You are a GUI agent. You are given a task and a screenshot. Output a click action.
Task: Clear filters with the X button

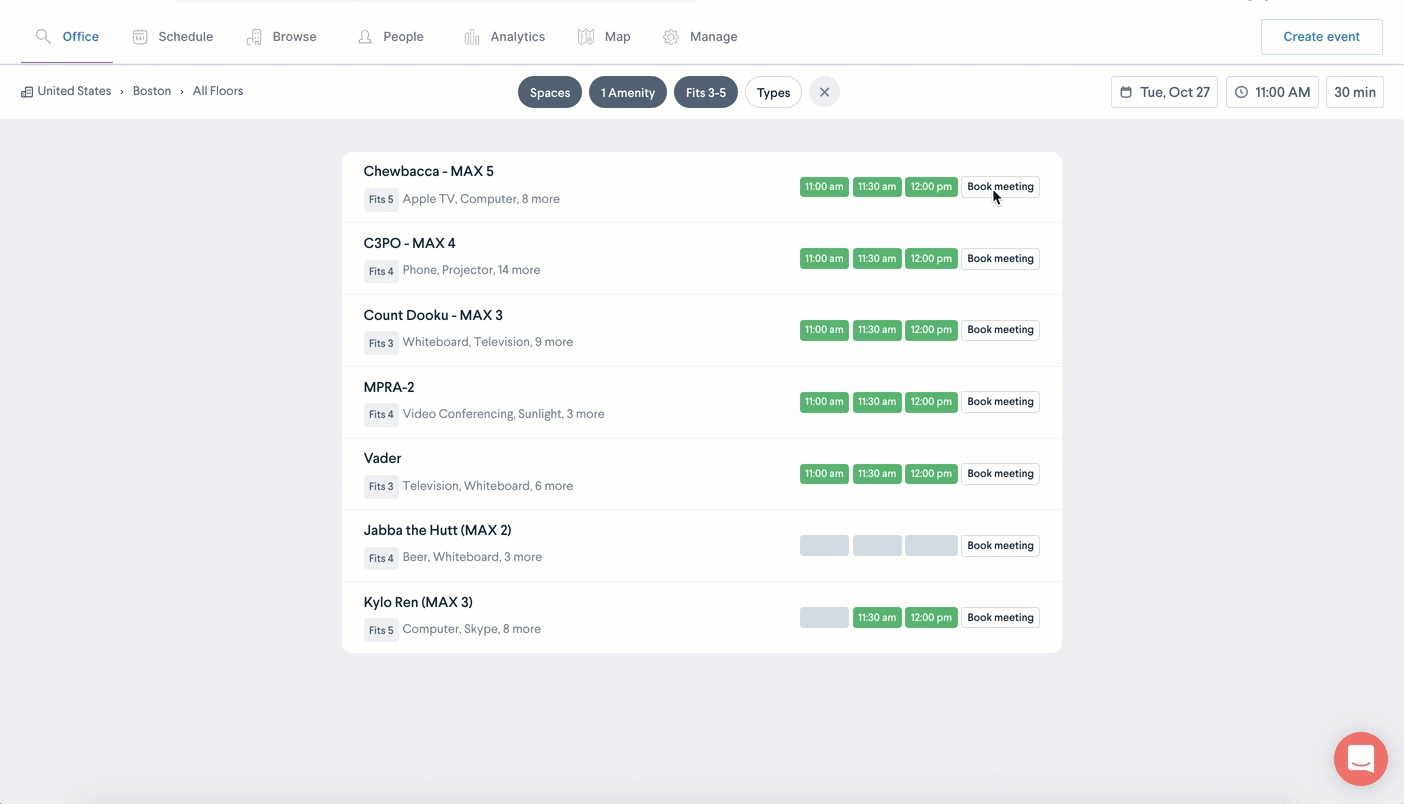click(824, 92)
